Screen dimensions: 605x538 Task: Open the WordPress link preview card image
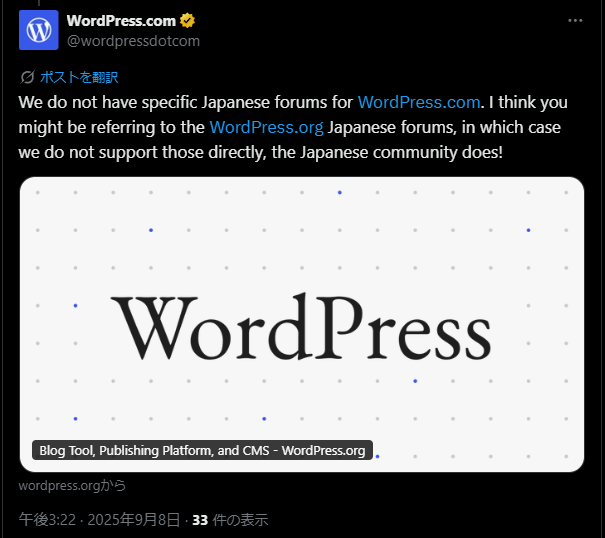click(302, 324)
